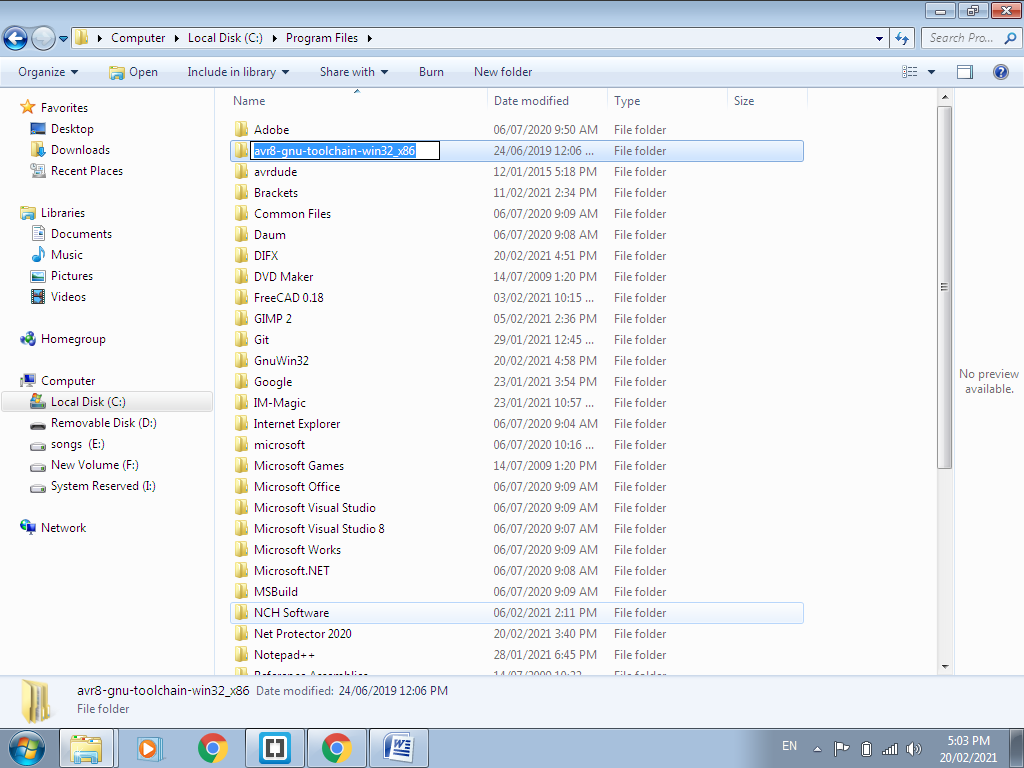Viewport: 1024px width, 768px height.
Task: Open Microsoft Word from the taskbar
Action: coord(398,748)
